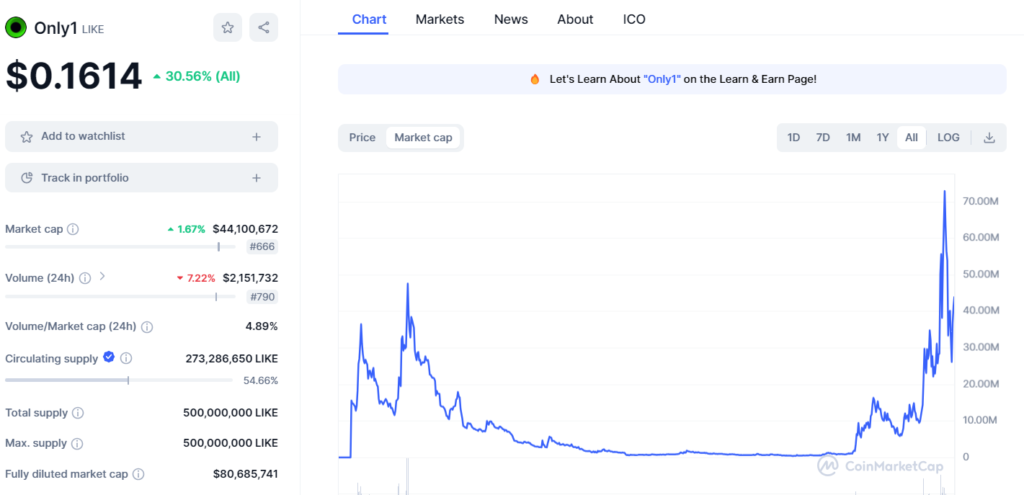This screenshot has height=495, width=1024.
Task: Click the plus on Track in portfolio
Action: 256,178
